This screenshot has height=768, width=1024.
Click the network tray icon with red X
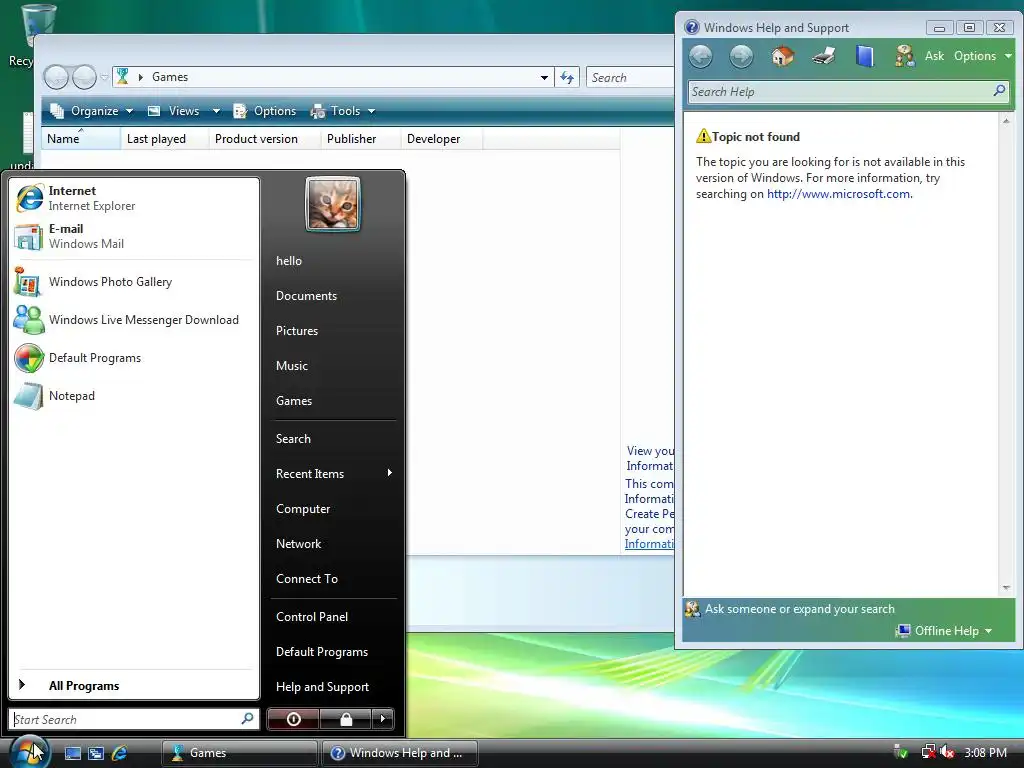pyautogui.click(x=928, y=753)
